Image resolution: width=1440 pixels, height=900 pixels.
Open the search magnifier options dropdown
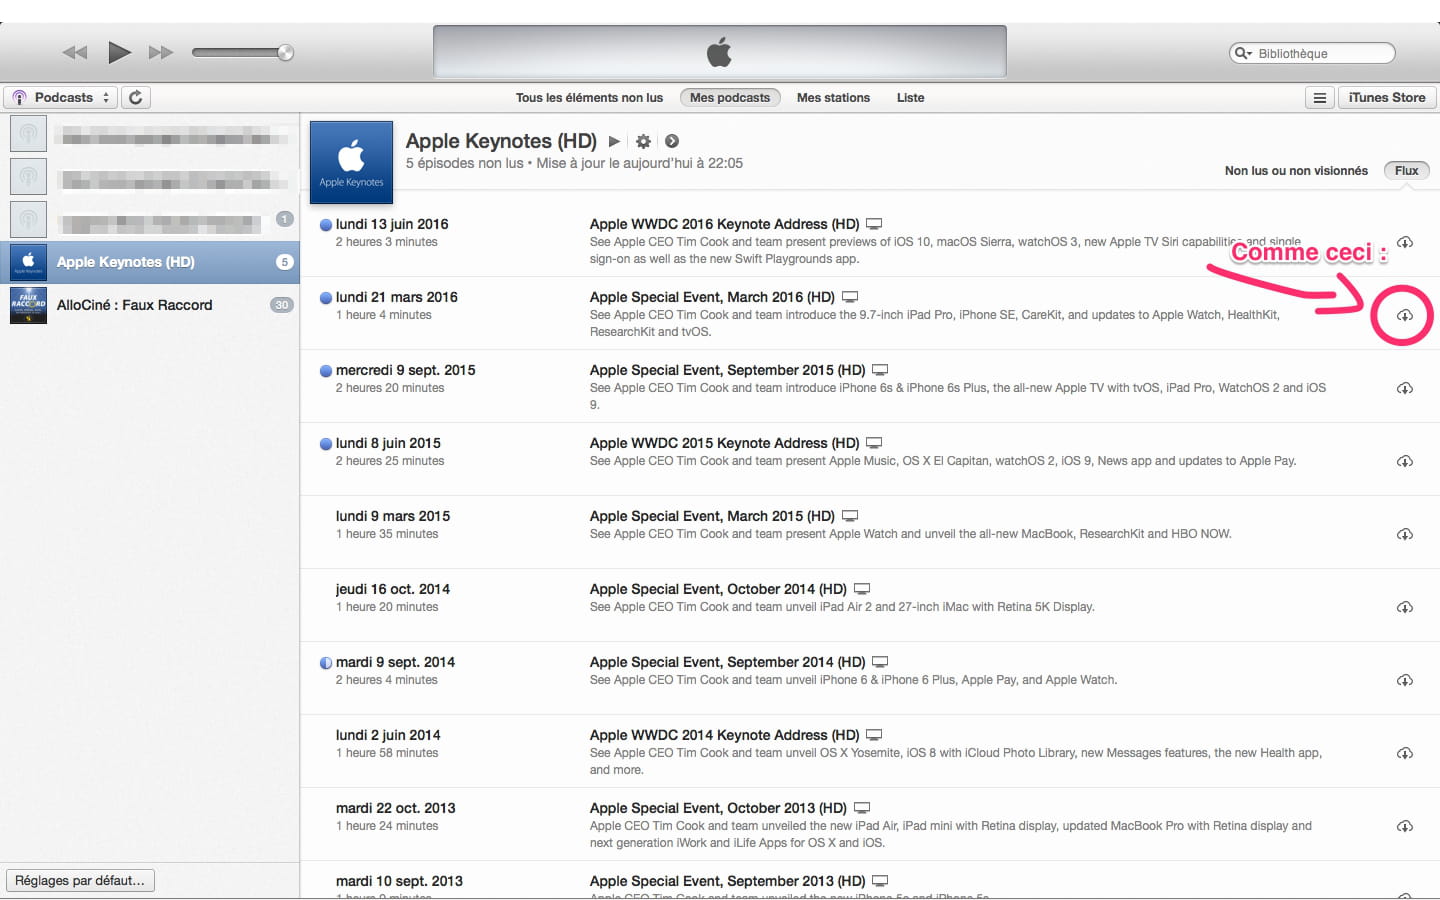click(x=1243, y=53)
